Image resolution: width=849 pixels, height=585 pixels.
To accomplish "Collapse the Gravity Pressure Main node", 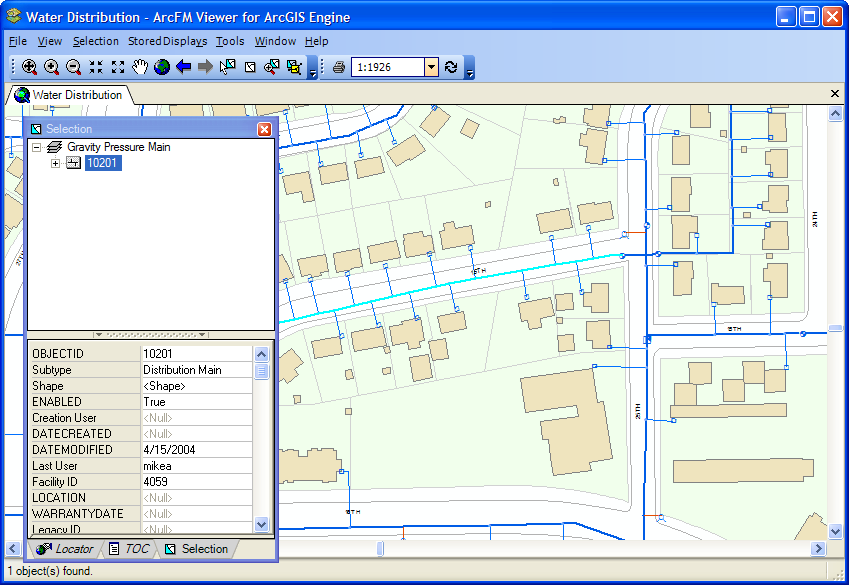I will coord(36,147).
